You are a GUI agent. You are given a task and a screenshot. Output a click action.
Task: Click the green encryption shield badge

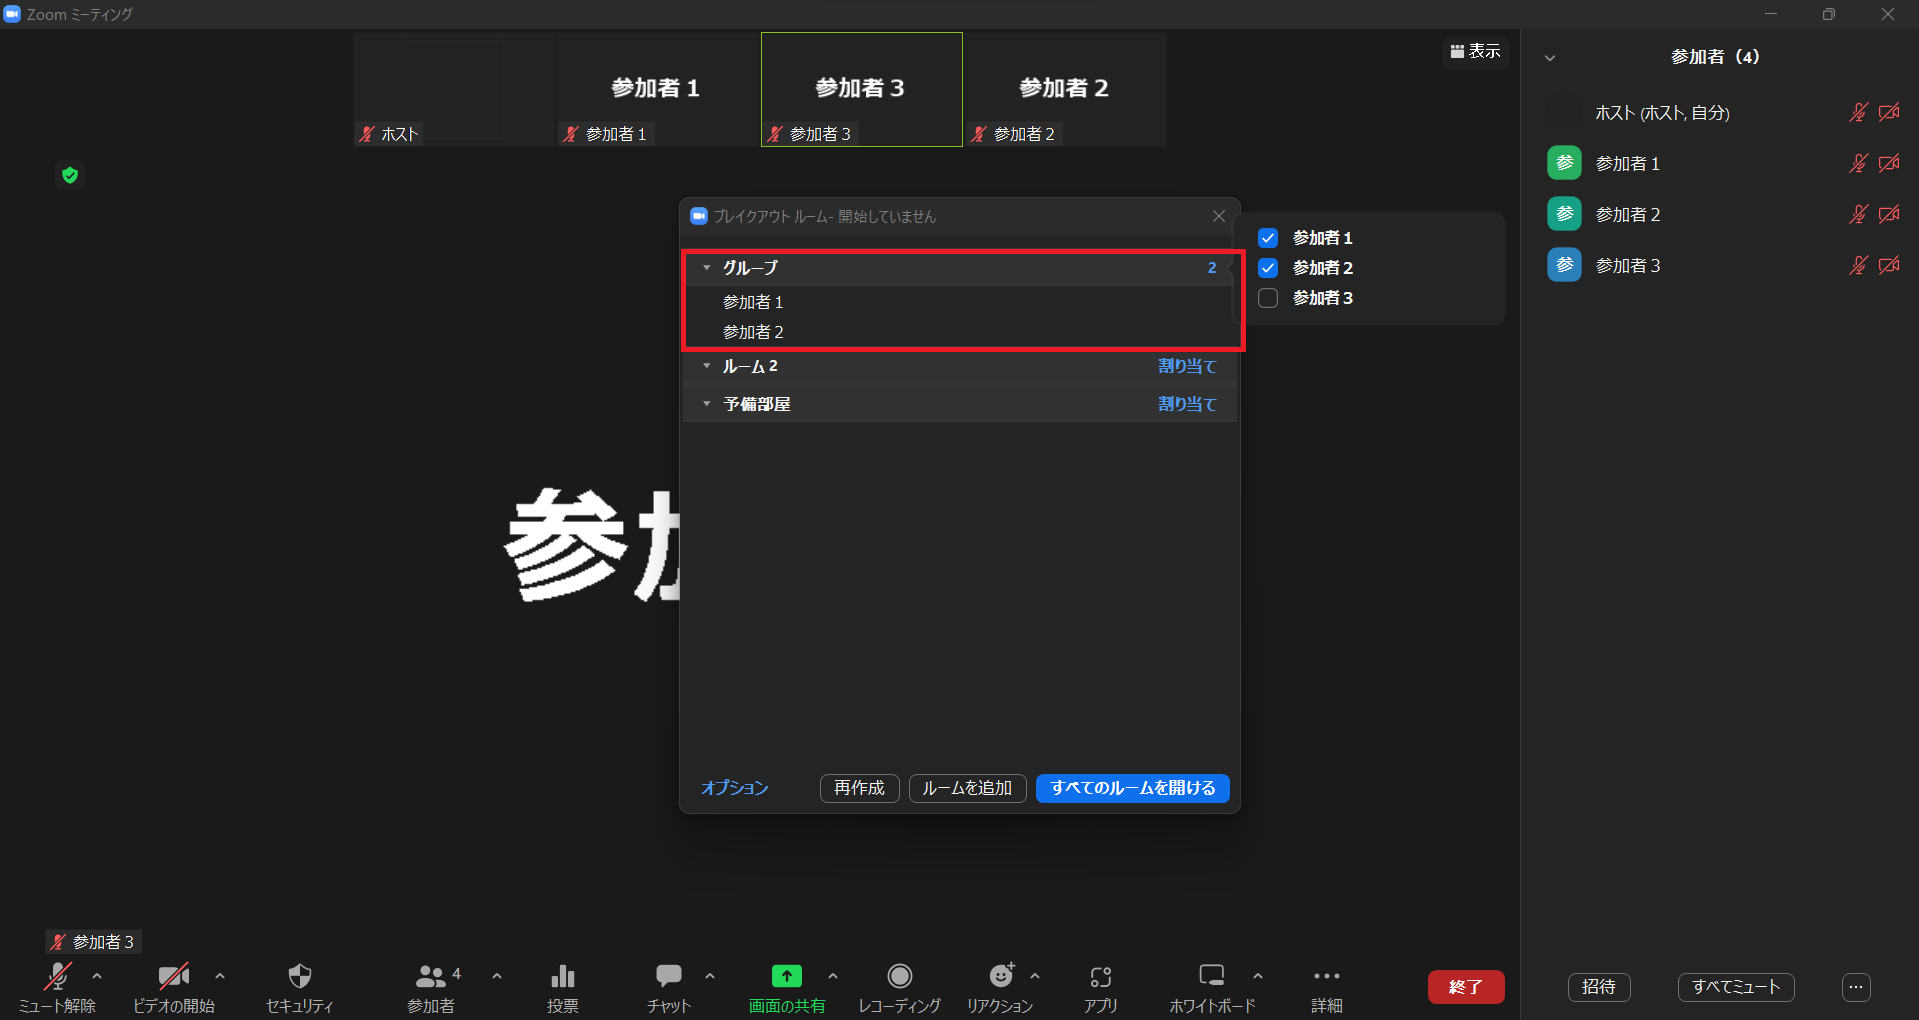tap(70, 176)
